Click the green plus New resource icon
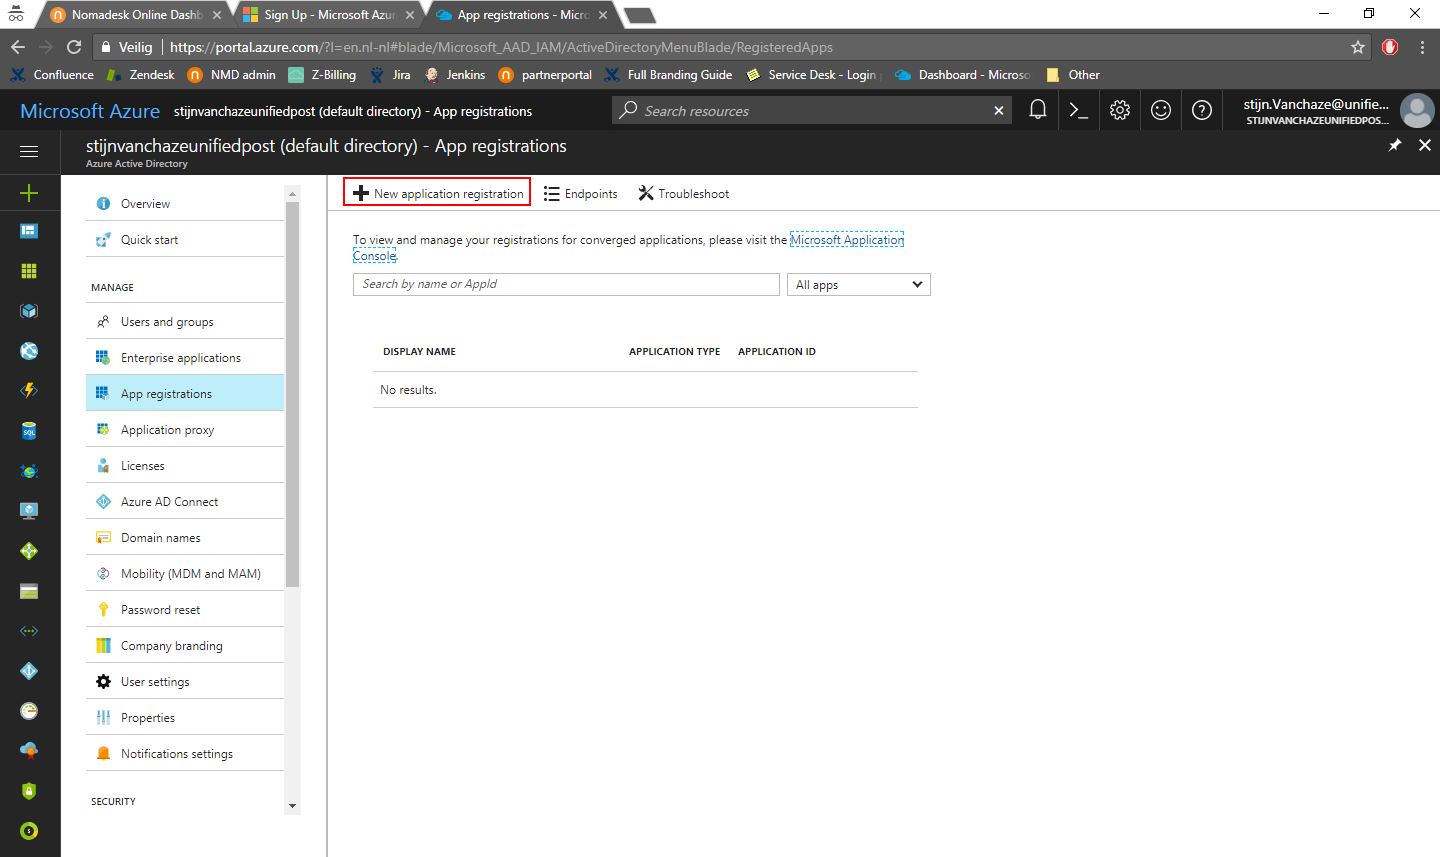The image size is (1440, 857). [29, 193]
